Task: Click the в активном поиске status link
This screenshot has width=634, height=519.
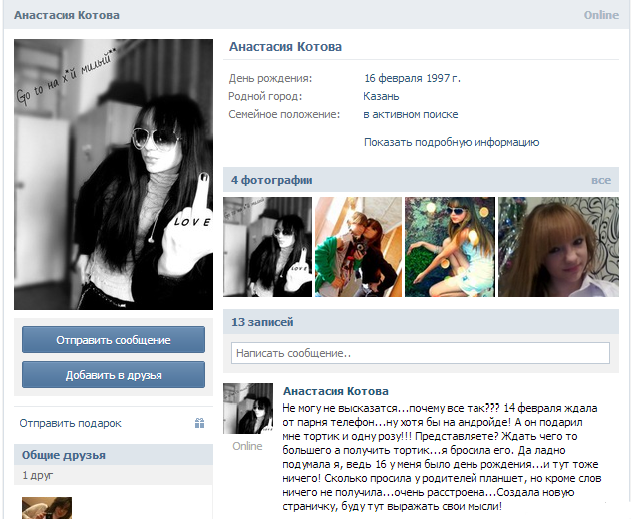Action: 411,114
